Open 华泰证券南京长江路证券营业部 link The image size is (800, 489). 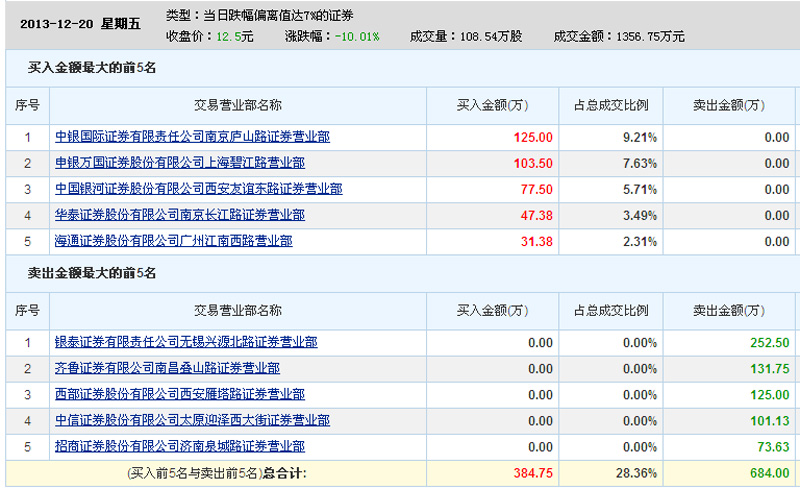point(180,215)
